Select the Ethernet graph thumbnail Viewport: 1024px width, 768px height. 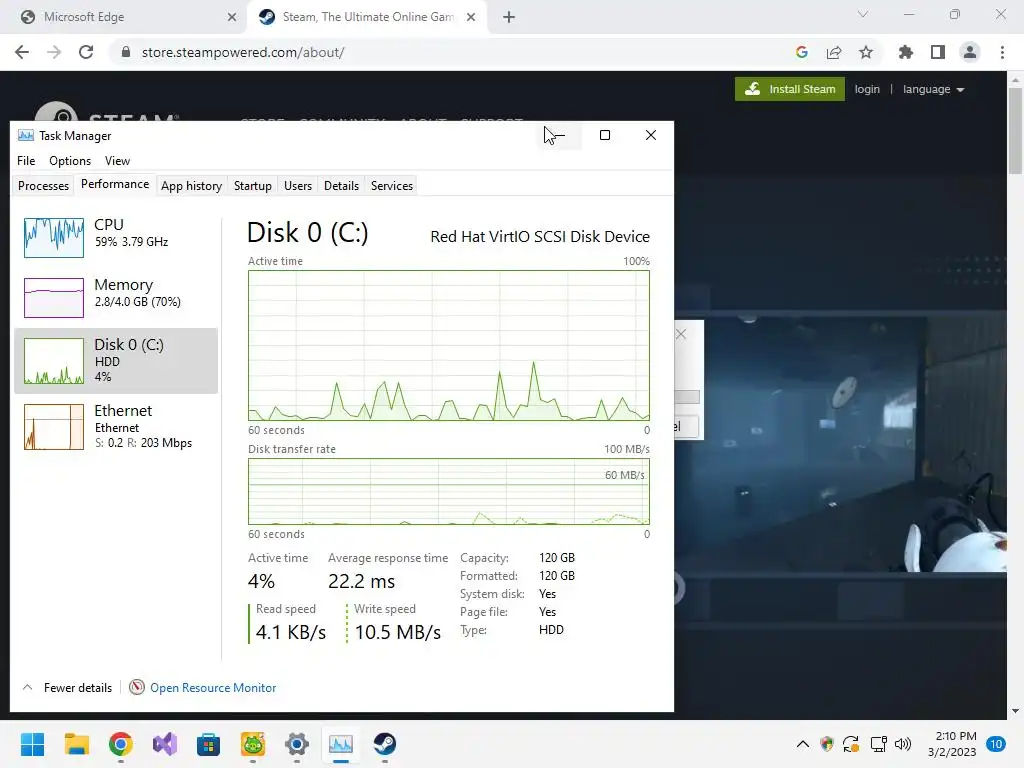pyautogui.click(x=54, y=427)
